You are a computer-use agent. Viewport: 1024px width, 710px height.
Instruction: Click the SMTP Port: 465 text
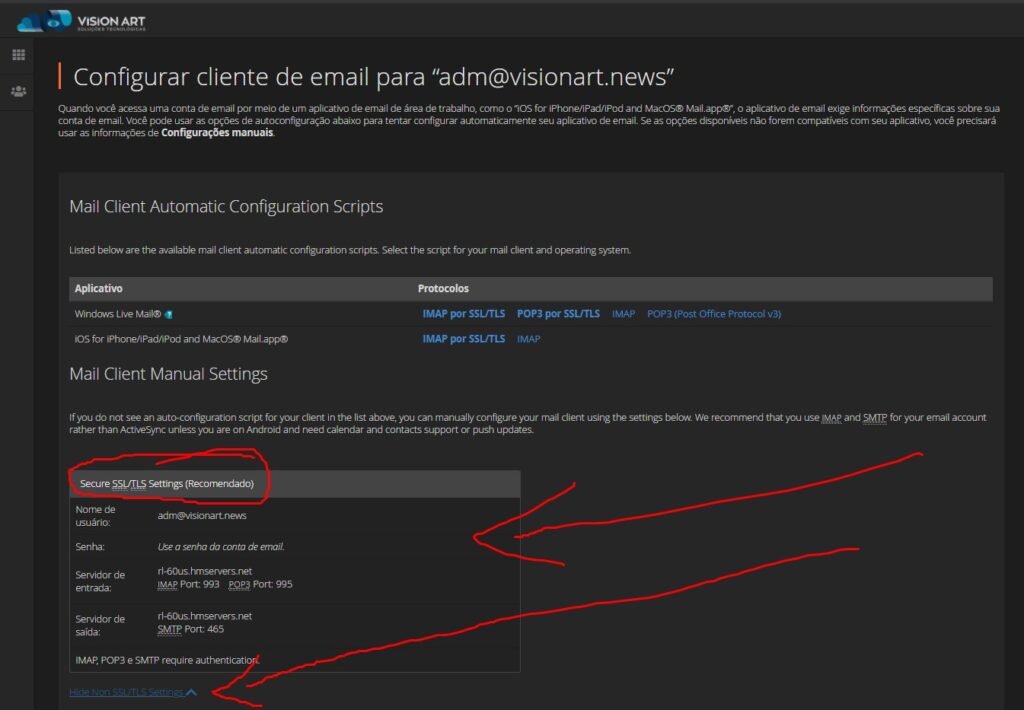tap(191, 630)
